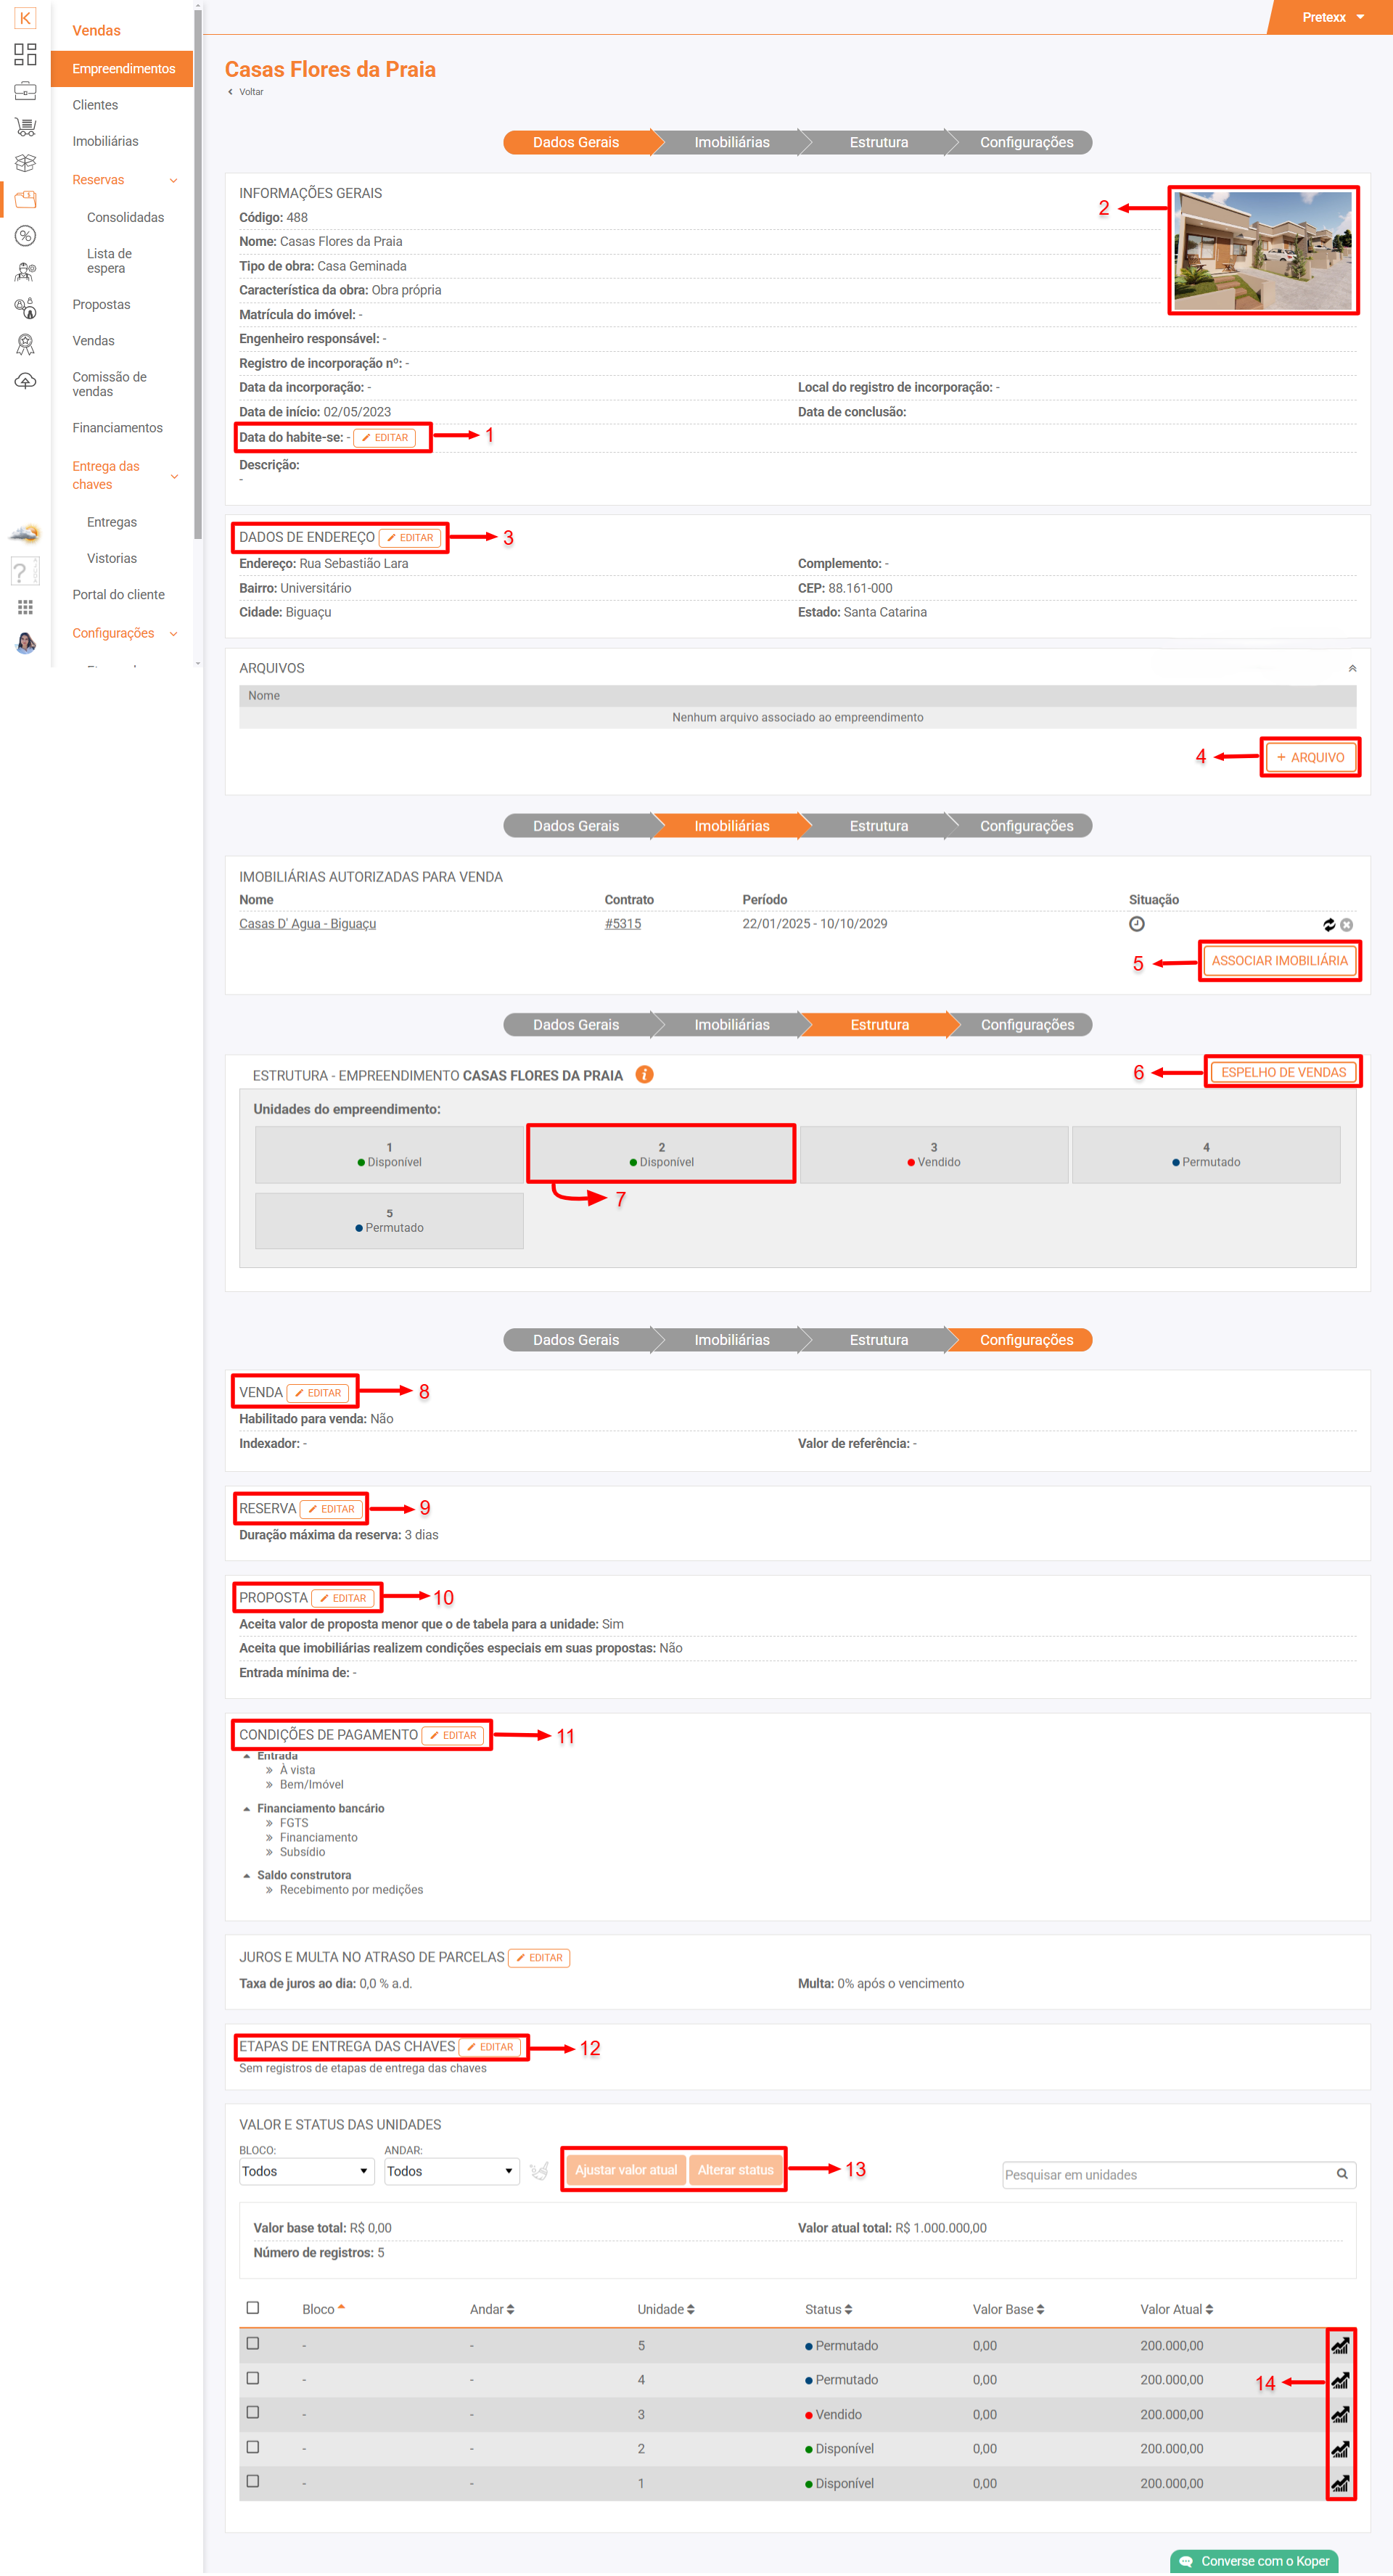This screenshot has height=2576, width=1393.
Task: Open Clientes in the Vendas menu
Action: pyautogui.click(x=95, y=105)
